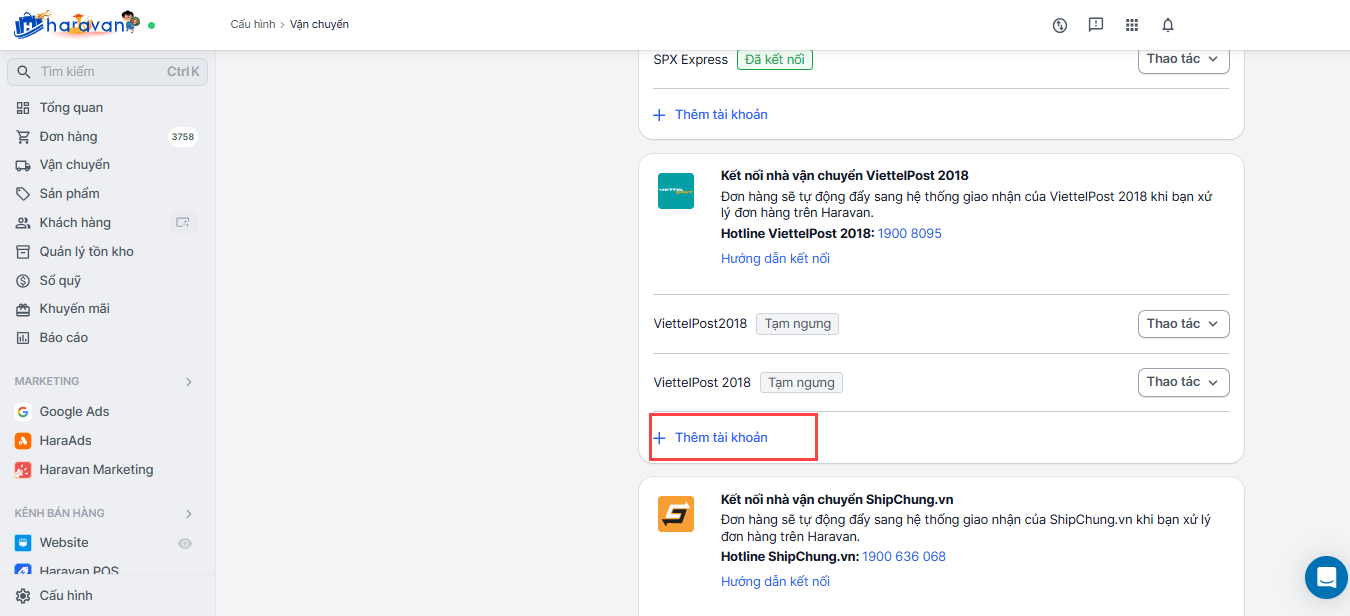The height and width of the screenshot is (616, 1350).
Task: Click the Tổng quan dashboard icon
Action: (x=23, y=108)
